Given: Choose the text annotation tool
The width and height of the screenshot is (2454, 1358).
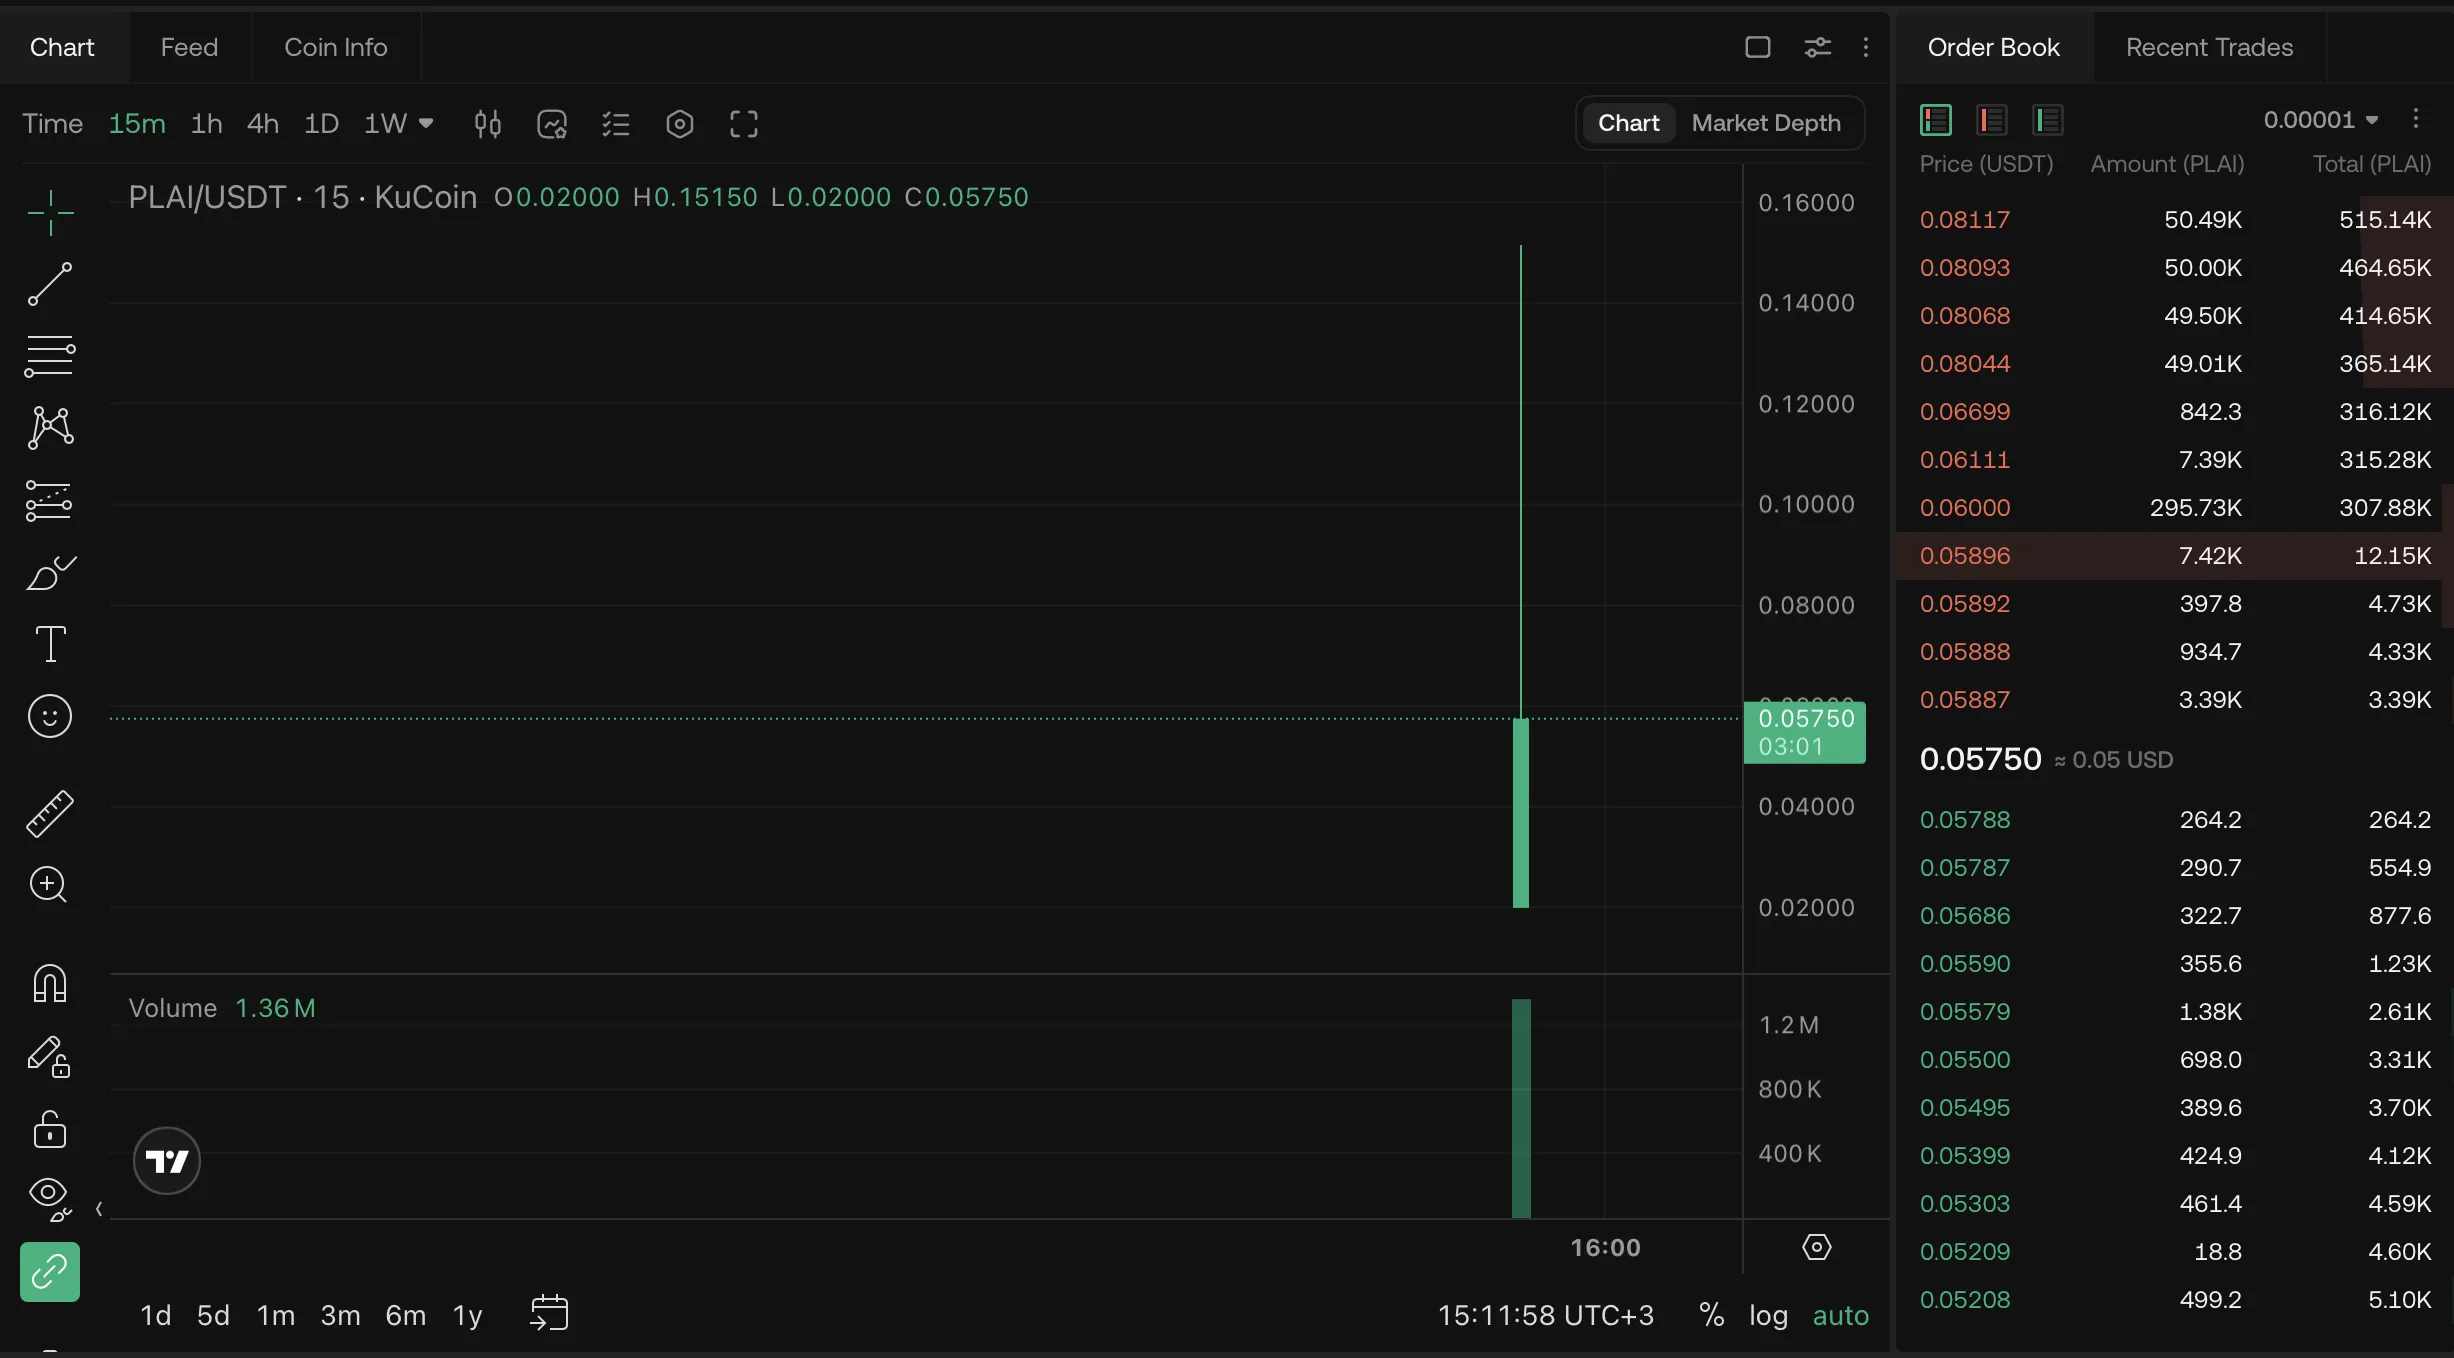Looking at the screenshot, I should click(49, 644).
